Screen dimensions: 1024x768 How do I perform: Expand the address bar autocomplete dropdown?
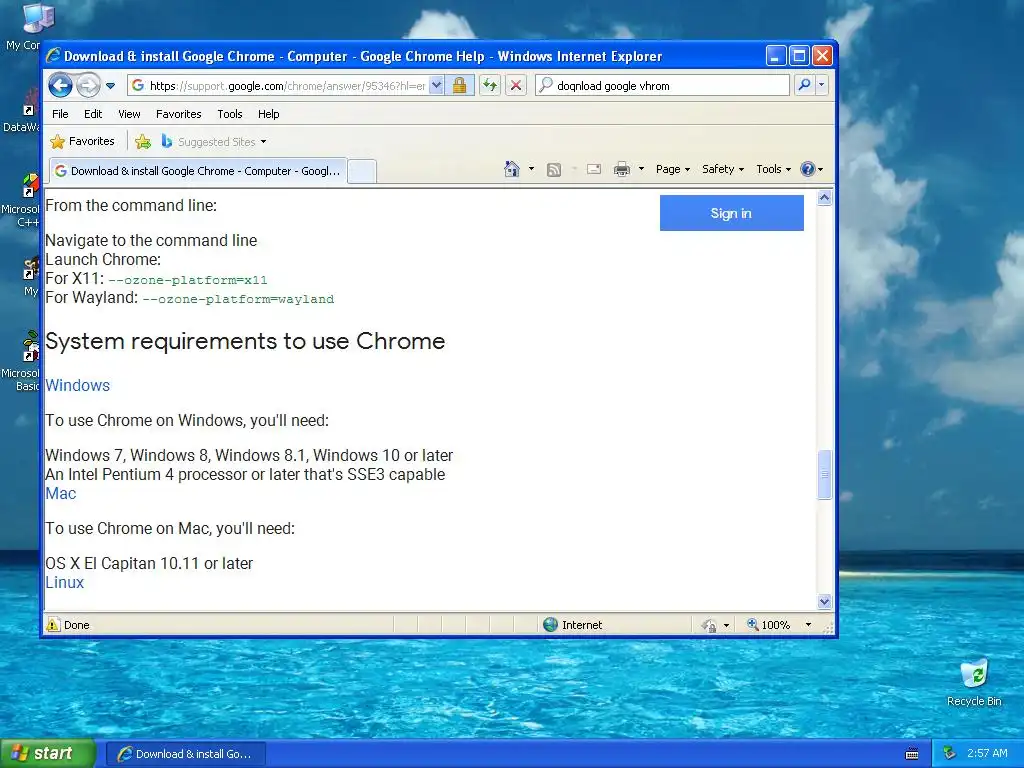click(437, 86)
